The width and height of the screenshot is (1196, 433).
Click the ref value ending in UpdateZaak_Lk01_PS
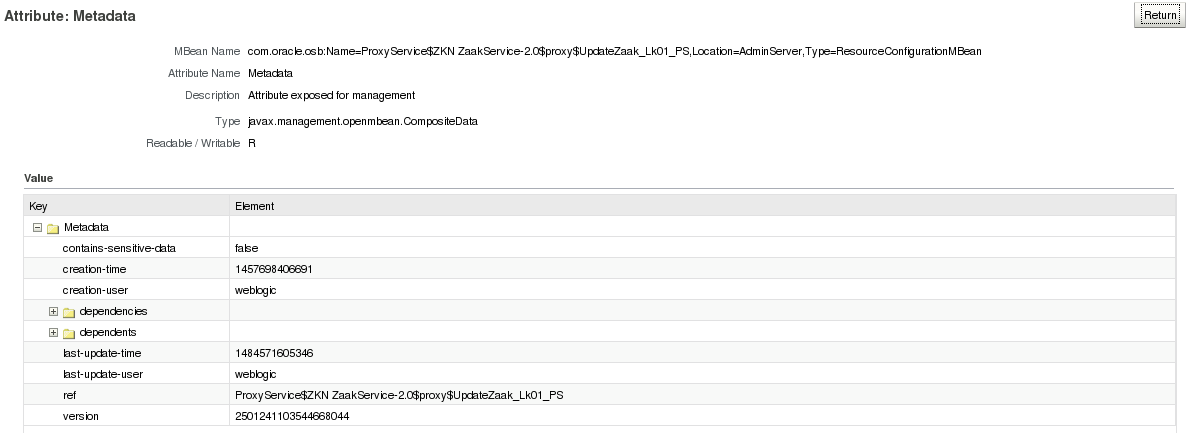click(x=406, y=395)
